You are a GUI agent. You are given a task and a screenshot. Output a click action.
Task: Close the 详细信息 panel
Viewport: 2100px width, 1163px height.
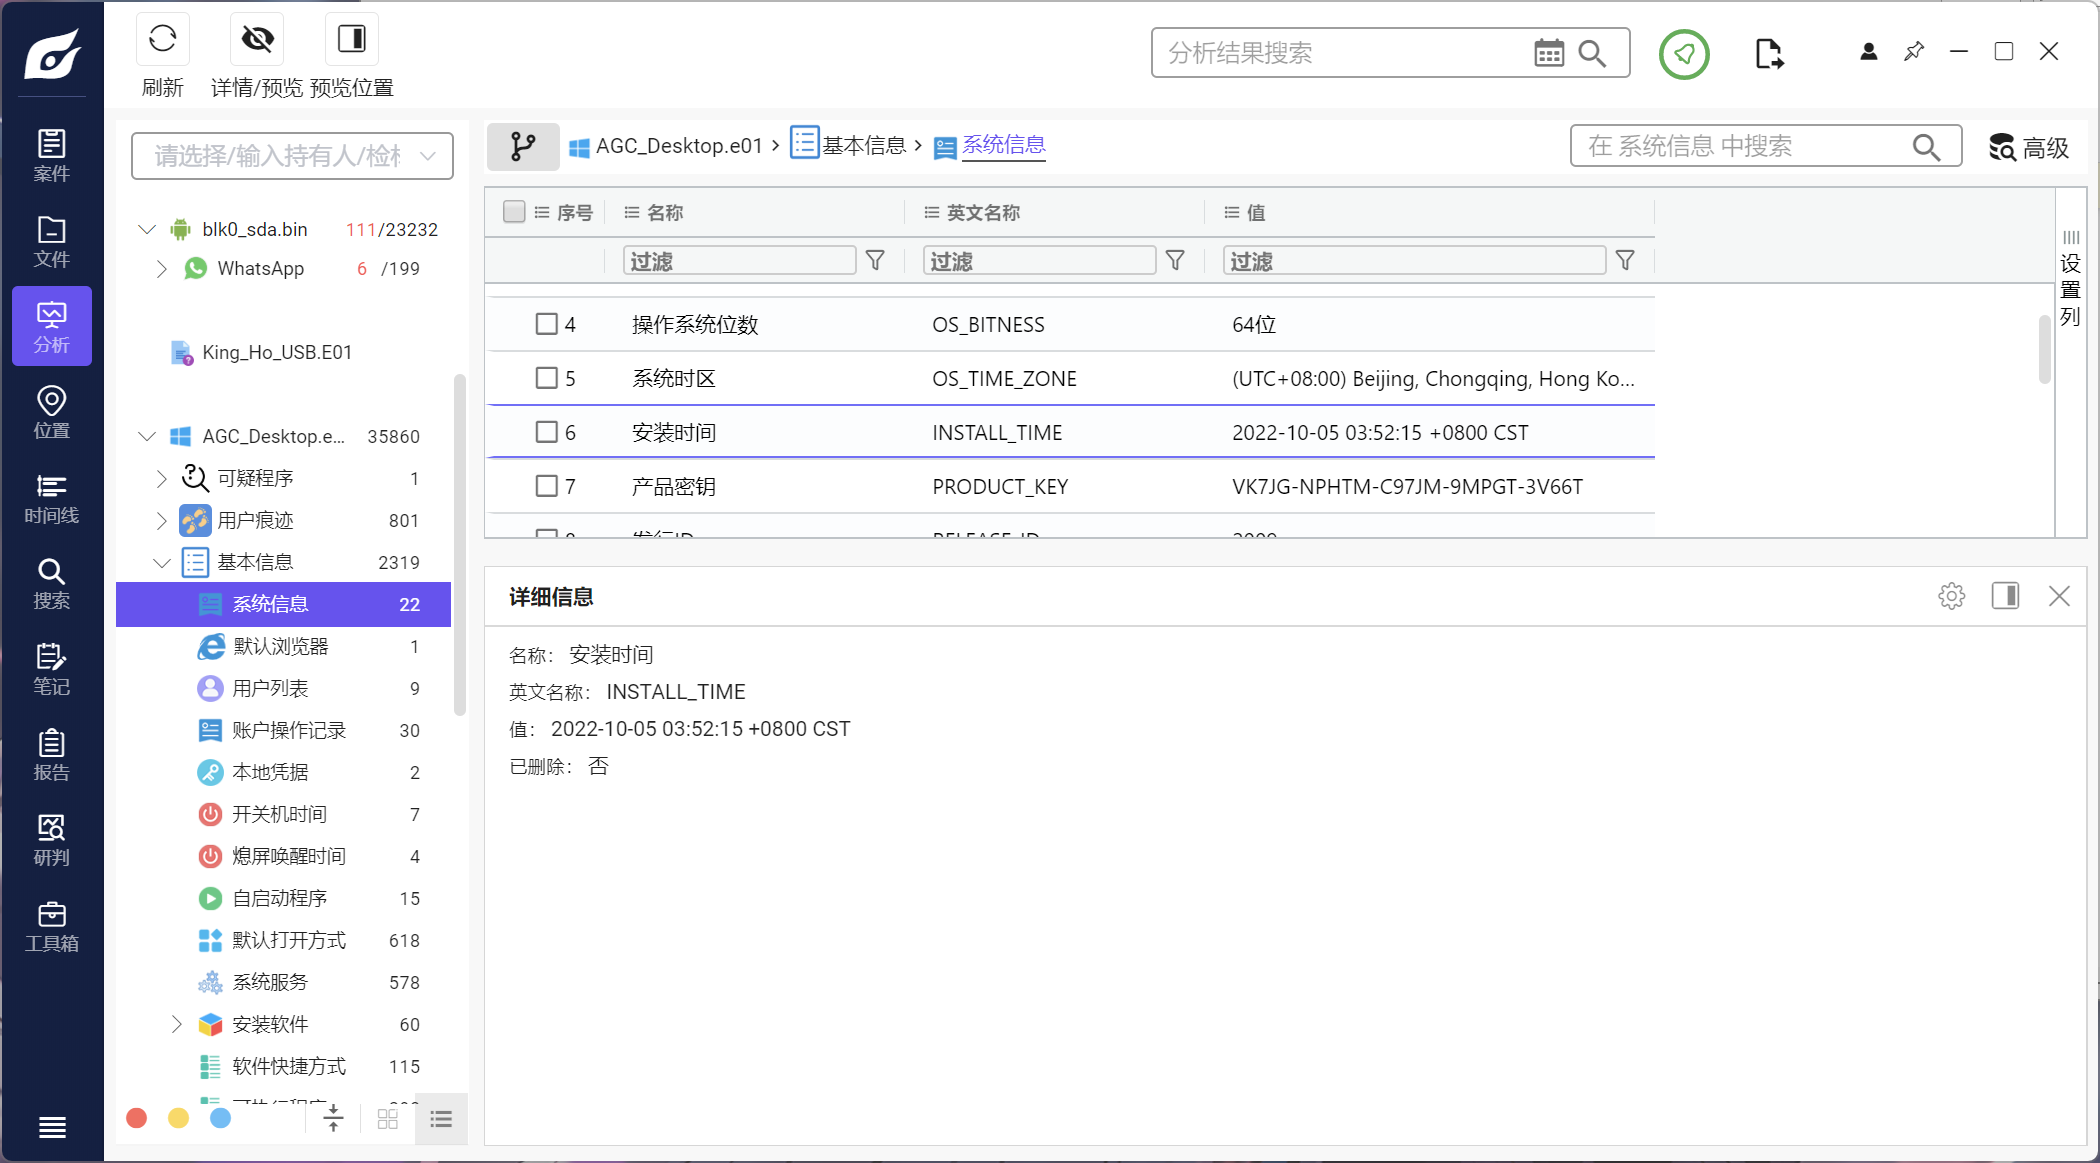click(2059, 596)
